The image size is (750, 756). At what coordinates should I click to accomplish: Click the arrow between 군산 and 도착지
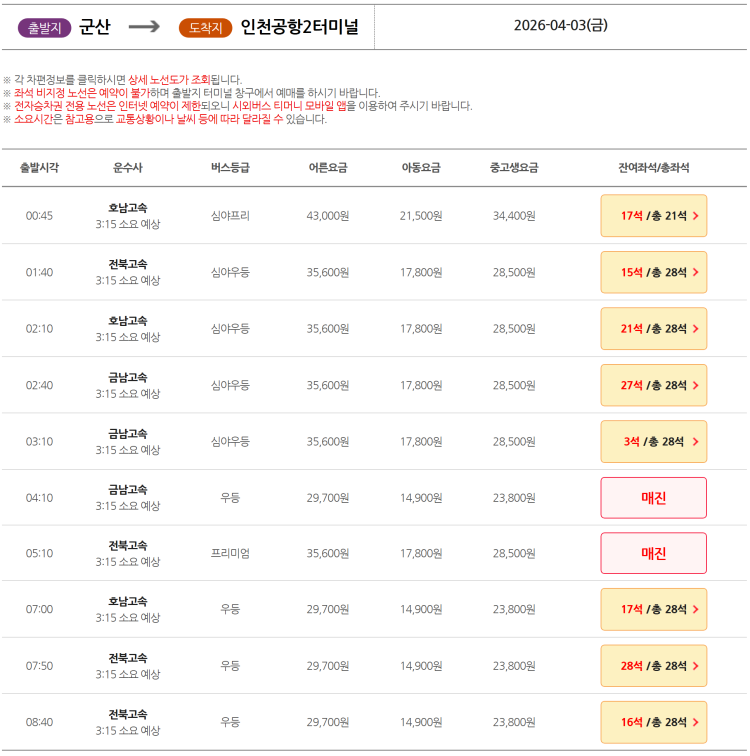tap(144, 27)
